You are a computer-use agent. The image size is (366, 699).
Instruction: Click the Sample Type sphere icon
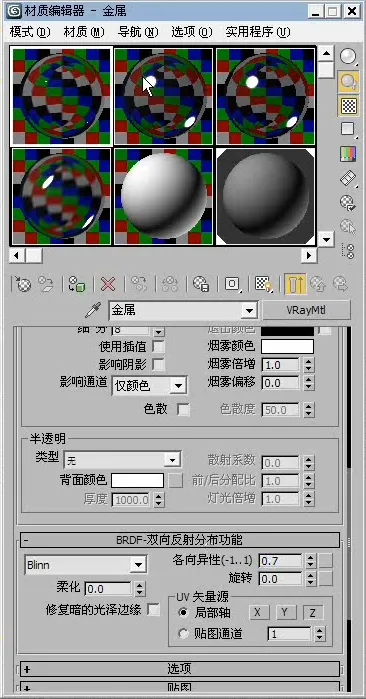click(349, 56)
